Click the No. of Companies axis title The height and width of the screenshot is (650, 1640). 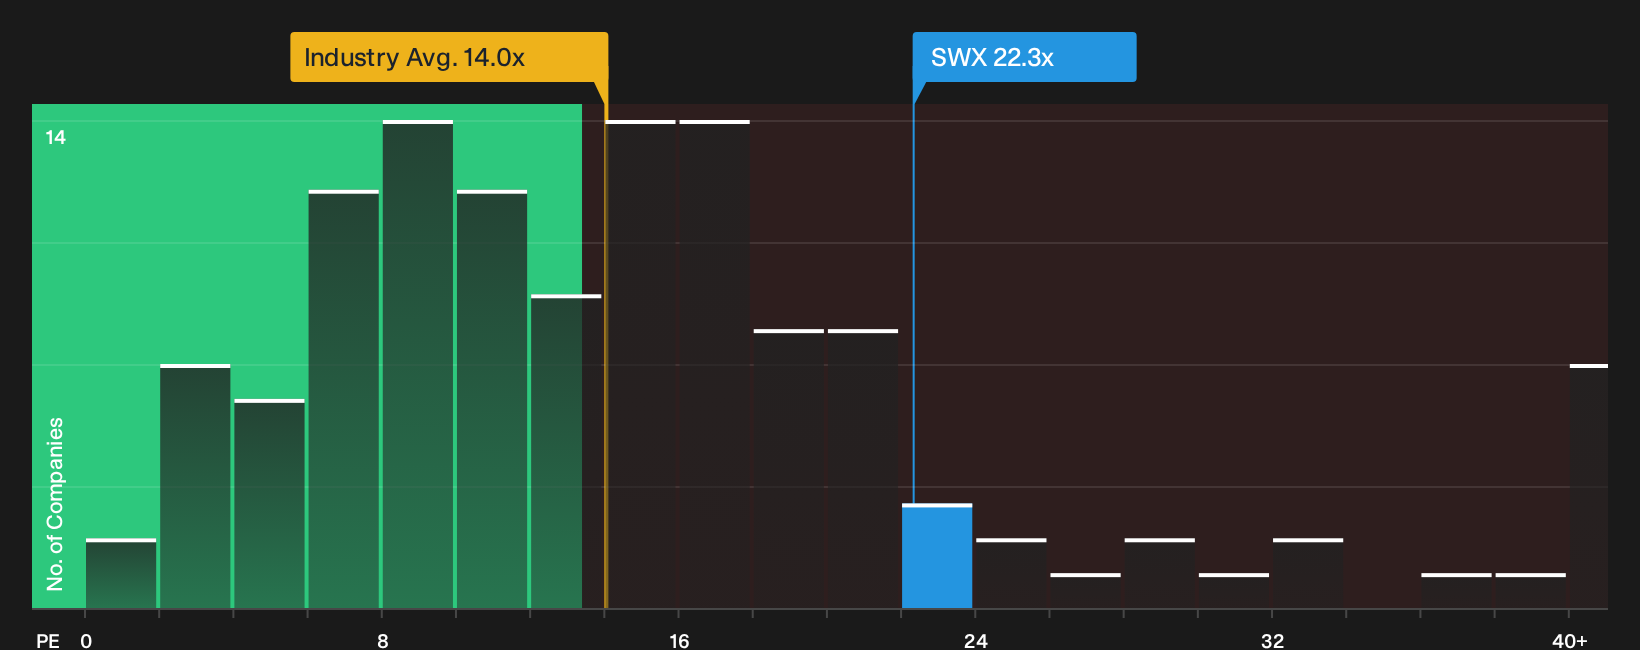click(x=55, y=503)
